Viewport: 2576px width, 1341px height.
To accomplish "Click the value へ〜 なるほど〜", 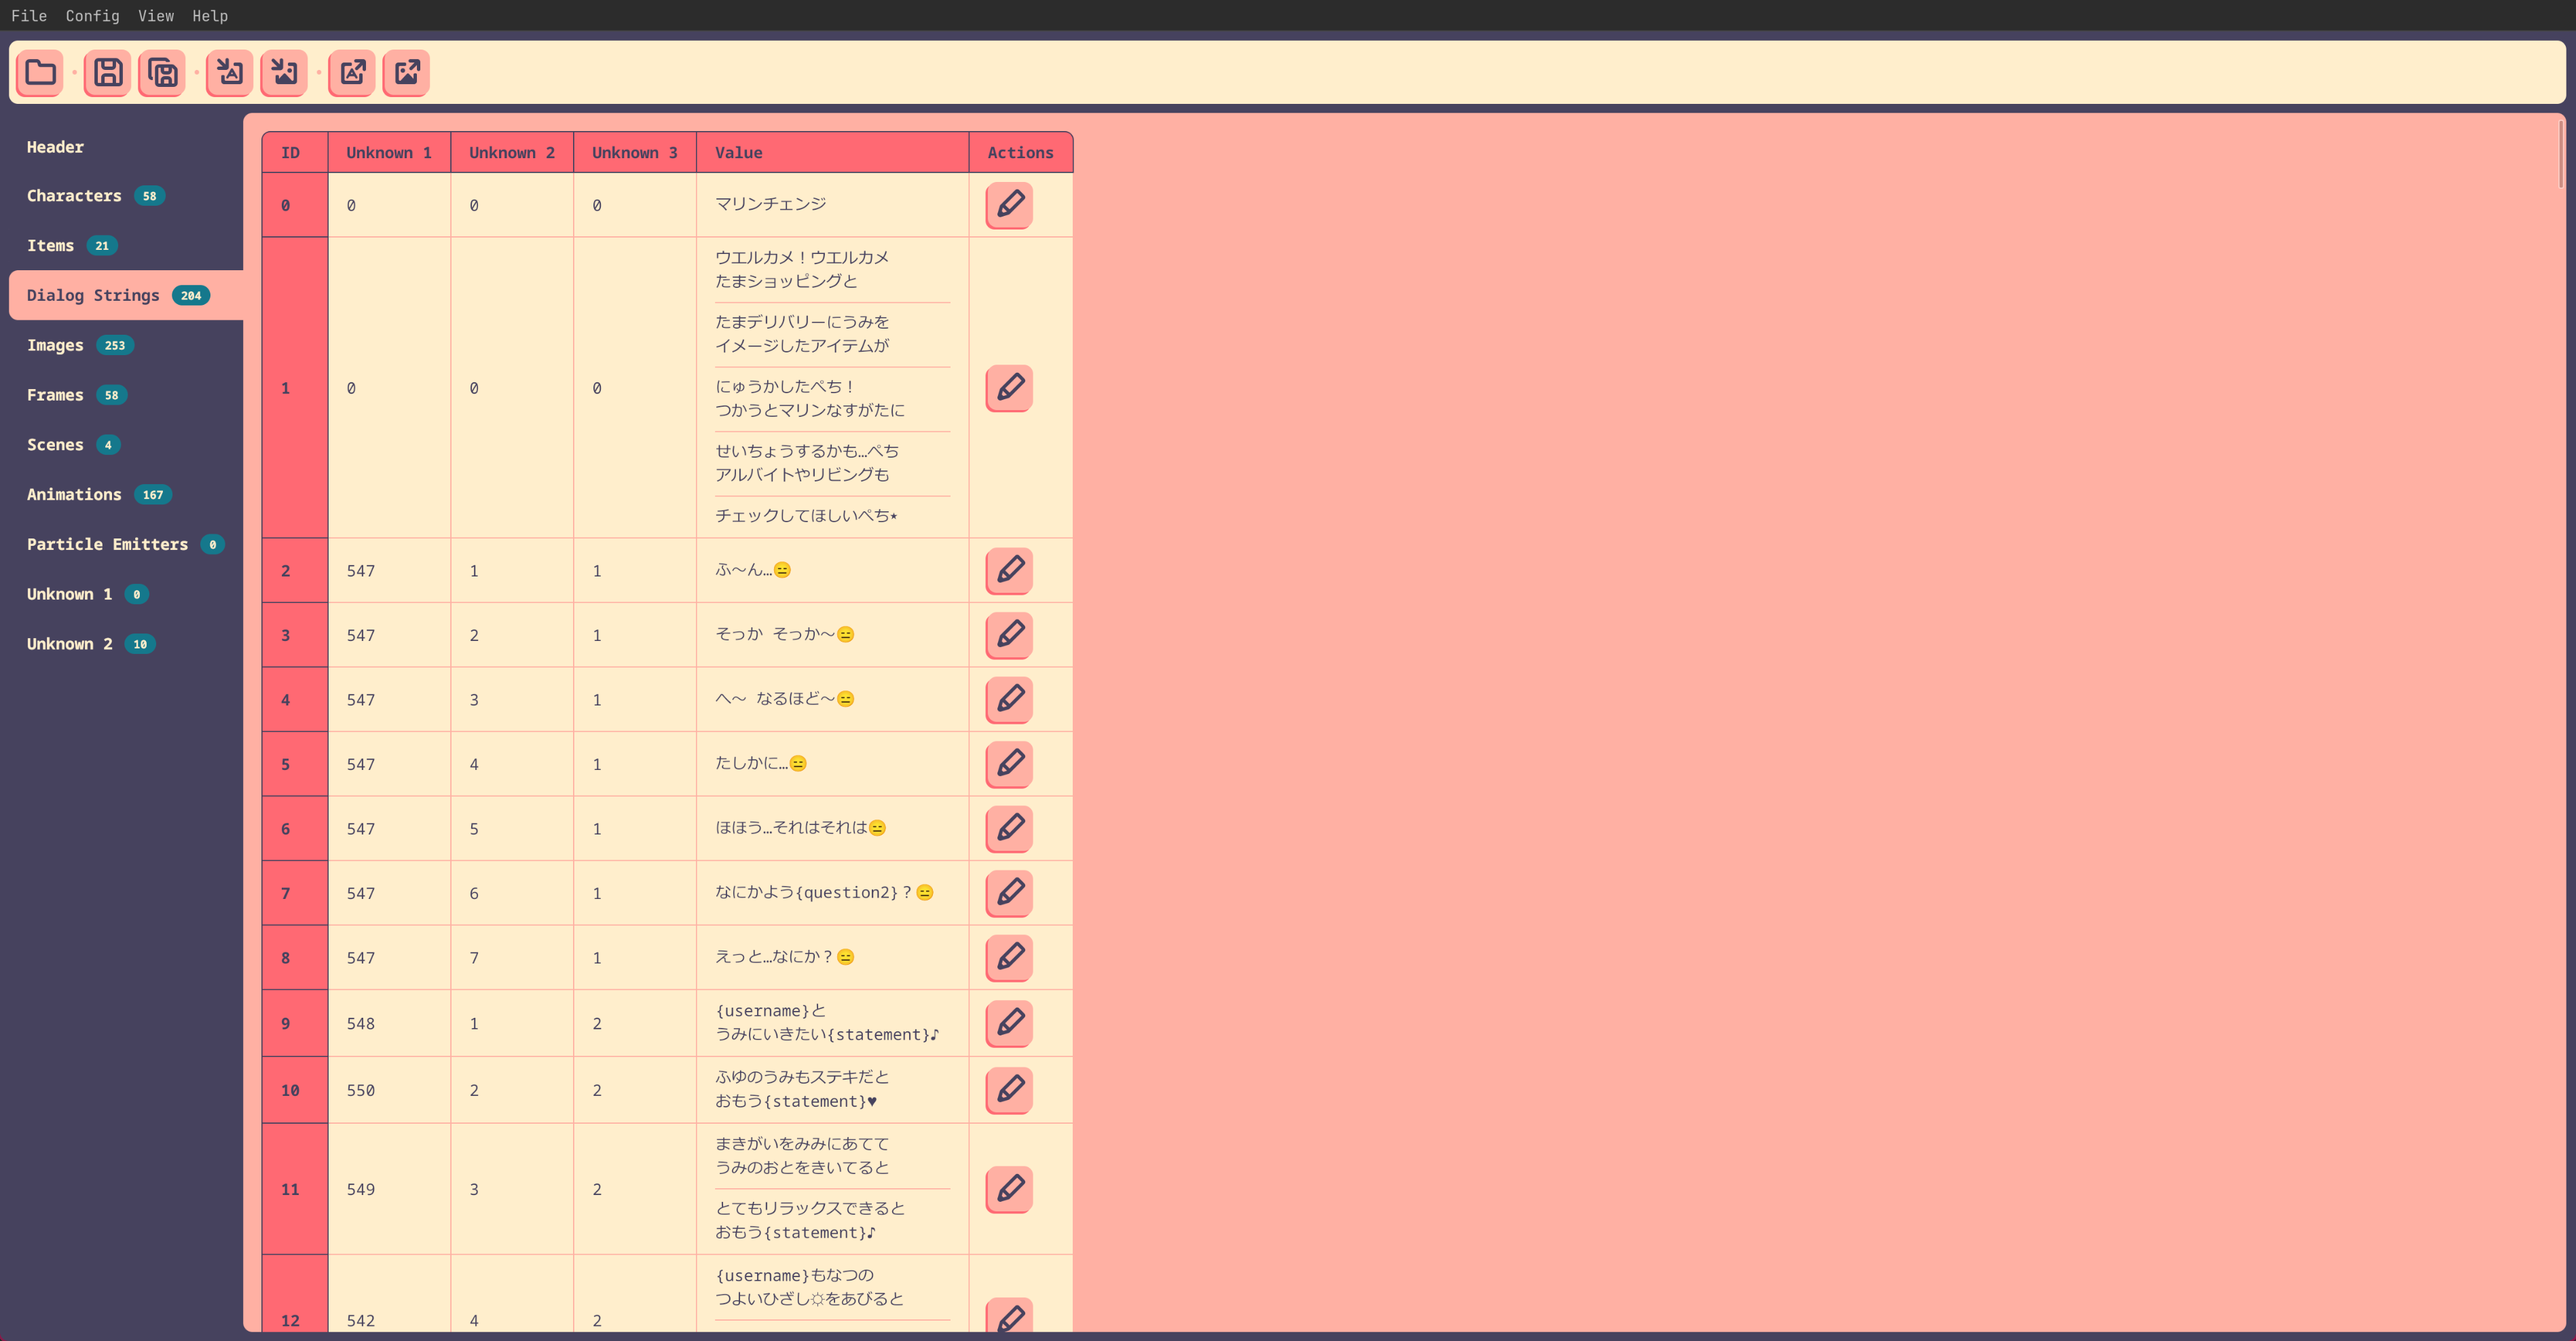I will click(785, 699).
